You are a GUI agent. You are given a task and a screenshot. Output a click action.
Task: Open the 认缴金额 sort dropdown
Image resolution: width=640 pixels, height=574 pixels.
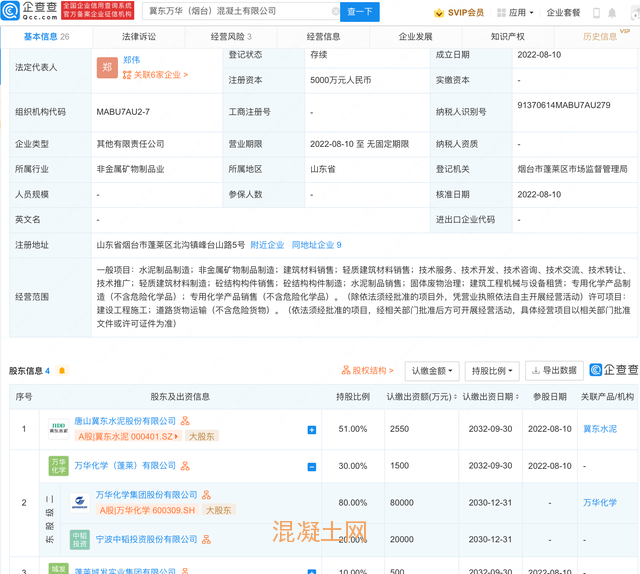tap(432, 371)
